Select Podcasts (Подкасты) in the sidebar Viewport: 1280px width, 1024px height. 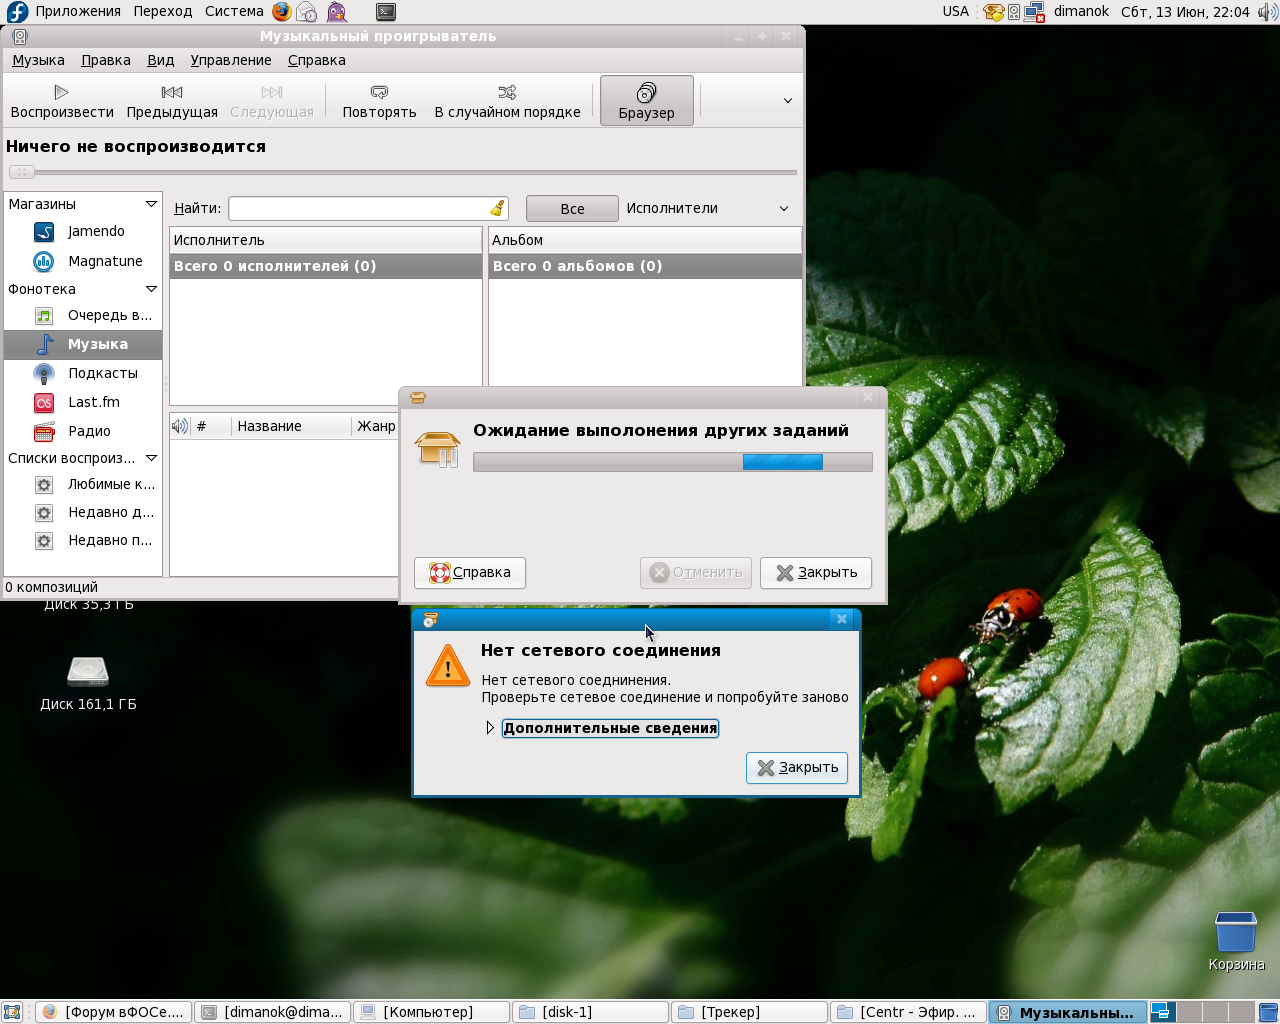(102, 373)
